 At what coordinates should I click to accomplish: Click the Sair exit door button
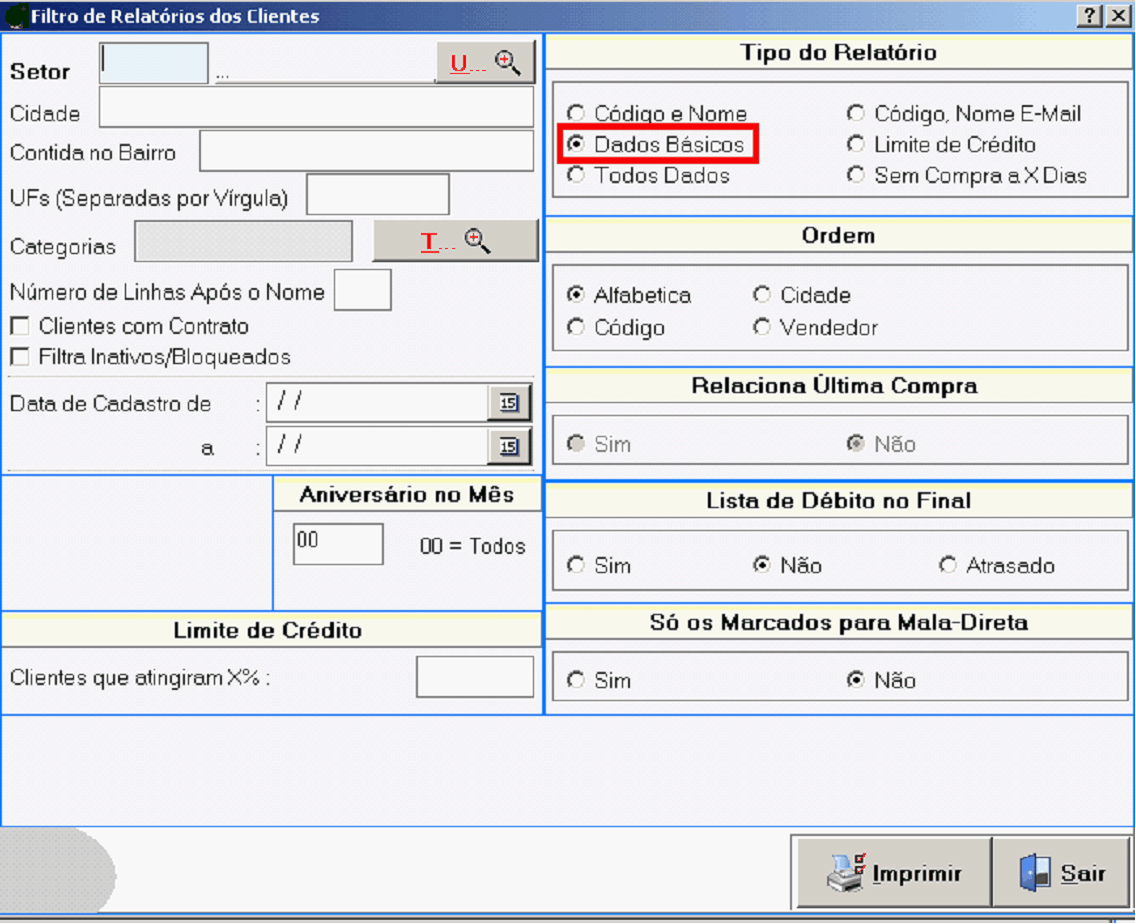1062,873
